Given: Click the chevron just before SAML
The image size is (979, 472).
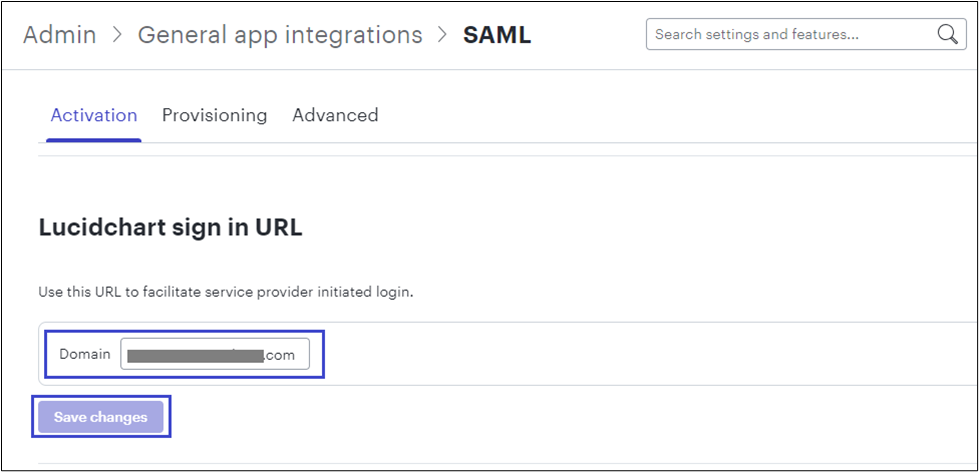Looking at the screenshot, I should pos(443,36).
